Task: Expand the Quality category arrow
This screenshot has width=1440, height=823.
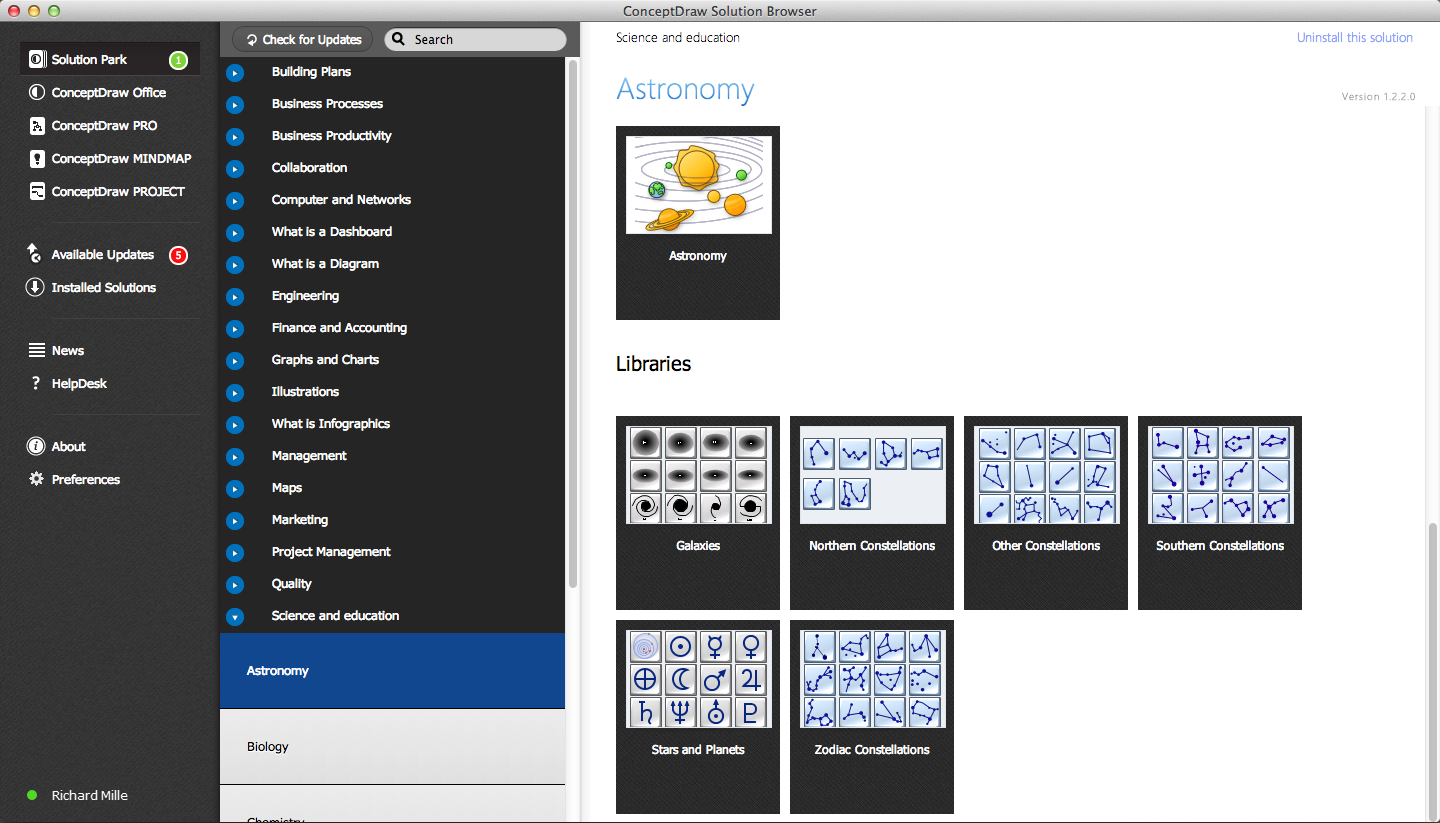Action: coord(235,584)
